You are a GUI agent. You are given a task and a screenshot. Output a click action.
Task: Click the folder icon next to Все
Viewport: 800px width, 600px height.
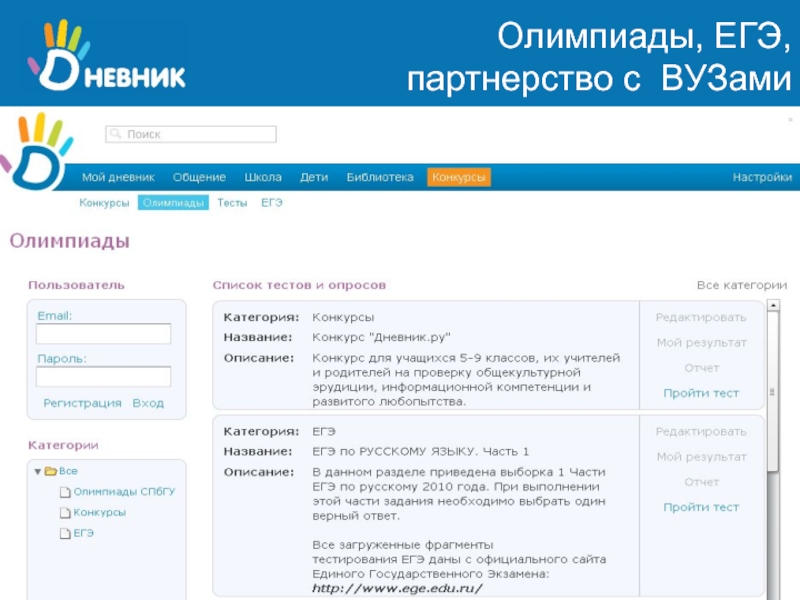(51, 471)
